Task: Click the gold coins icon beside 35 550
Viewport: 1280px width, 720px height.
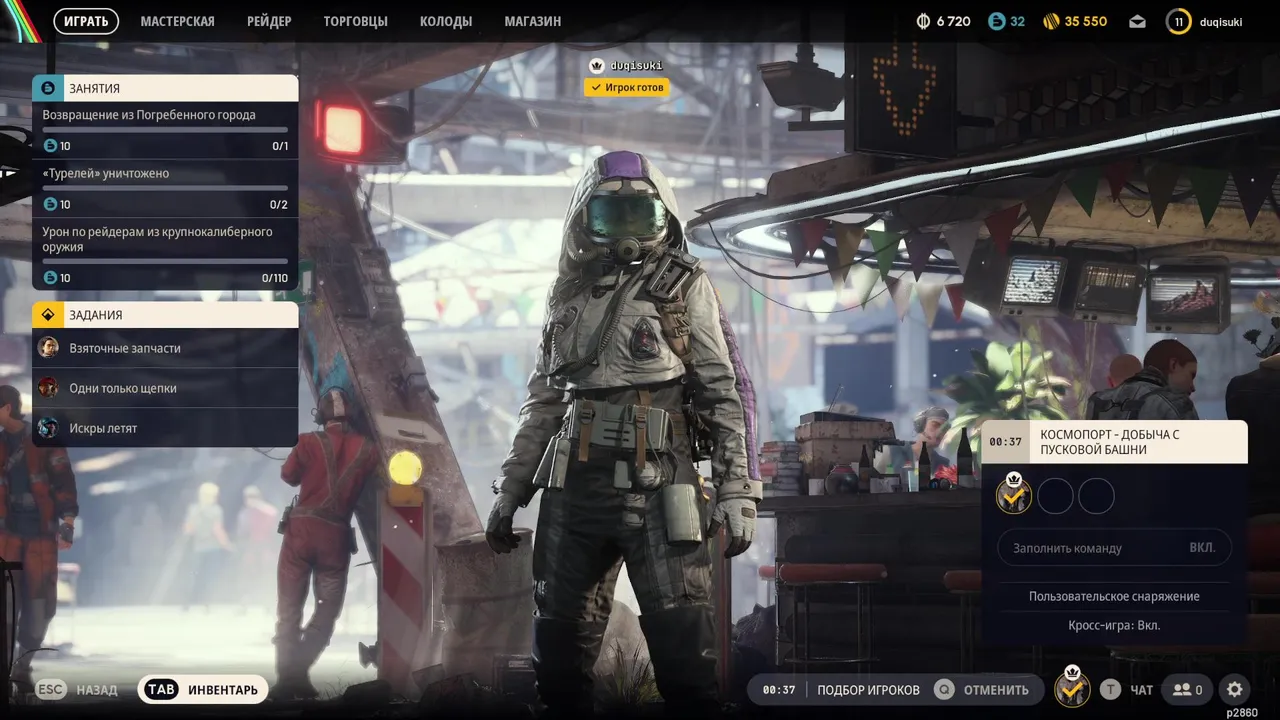Action: pos(1051,21)
